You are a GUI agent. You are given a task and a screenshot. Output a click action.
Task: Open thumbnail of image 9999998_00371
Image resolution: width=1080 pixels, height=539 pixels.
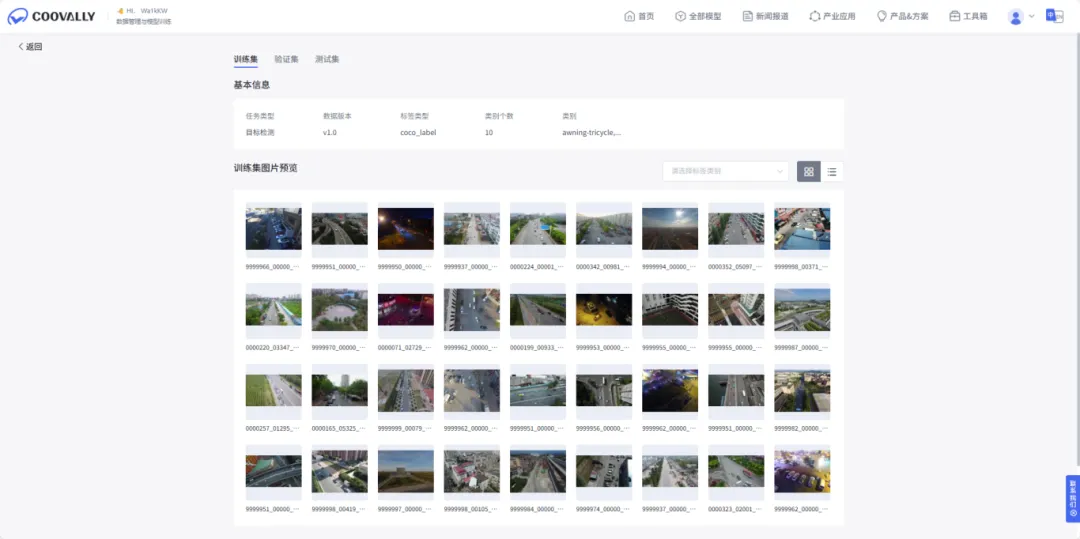pyautogui.click(x=802, y=229)
